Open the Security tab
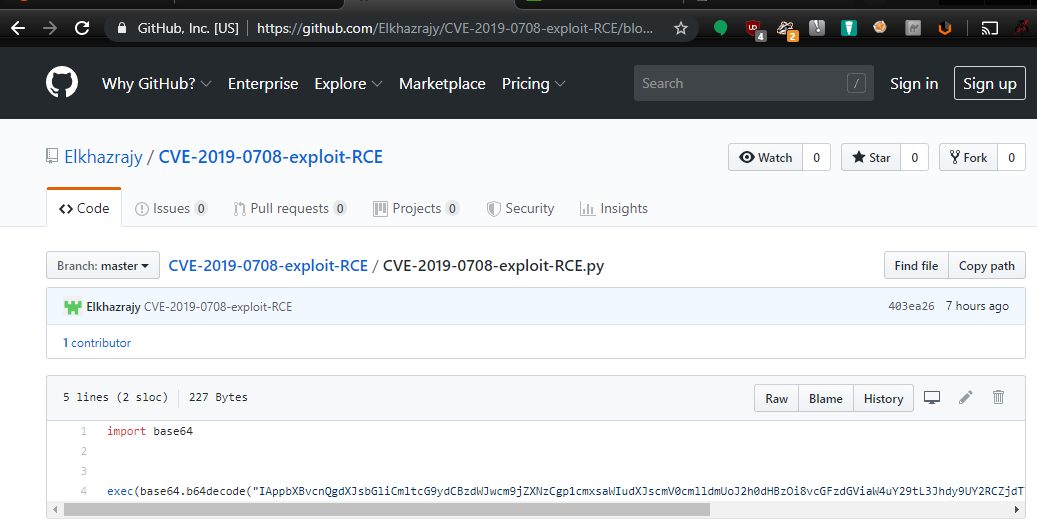Image resolution: width=1037 pixels, height=529 pixels. [520, 208]
